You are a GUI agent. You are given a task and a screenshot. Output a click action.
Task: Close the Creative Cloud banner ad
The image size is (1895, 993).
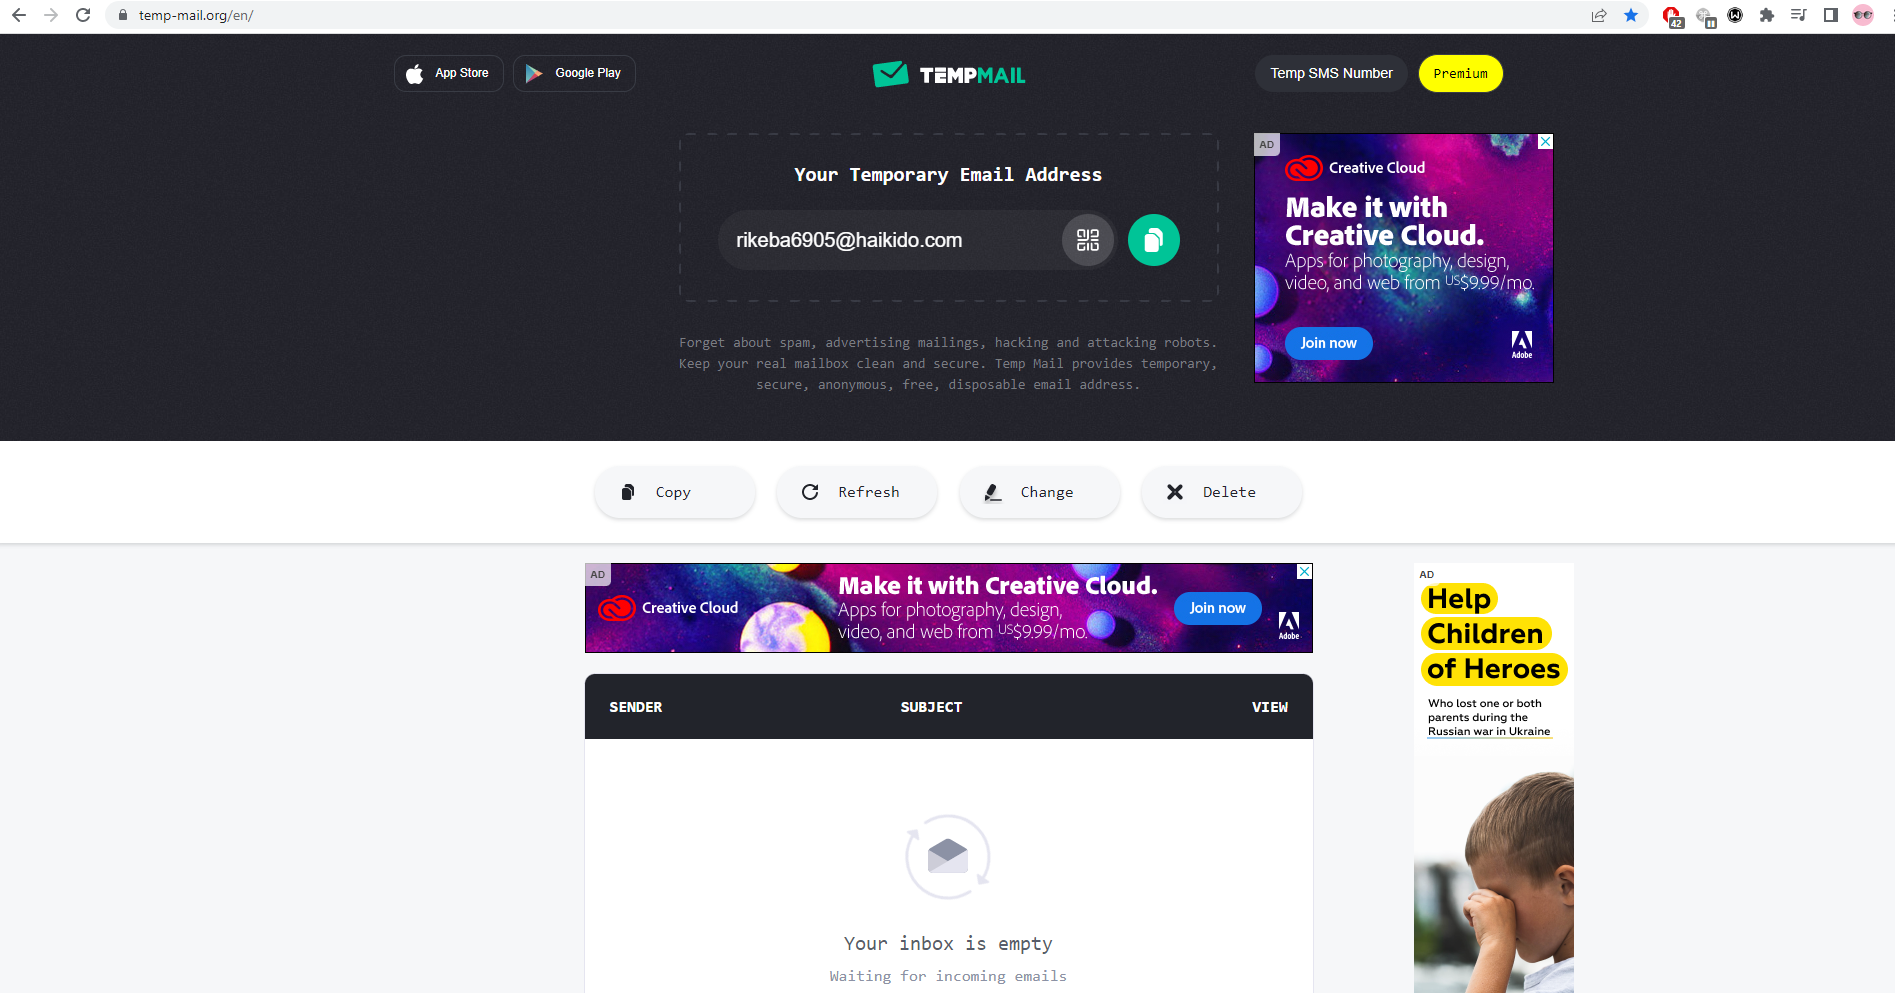(x=1304, y=571)
